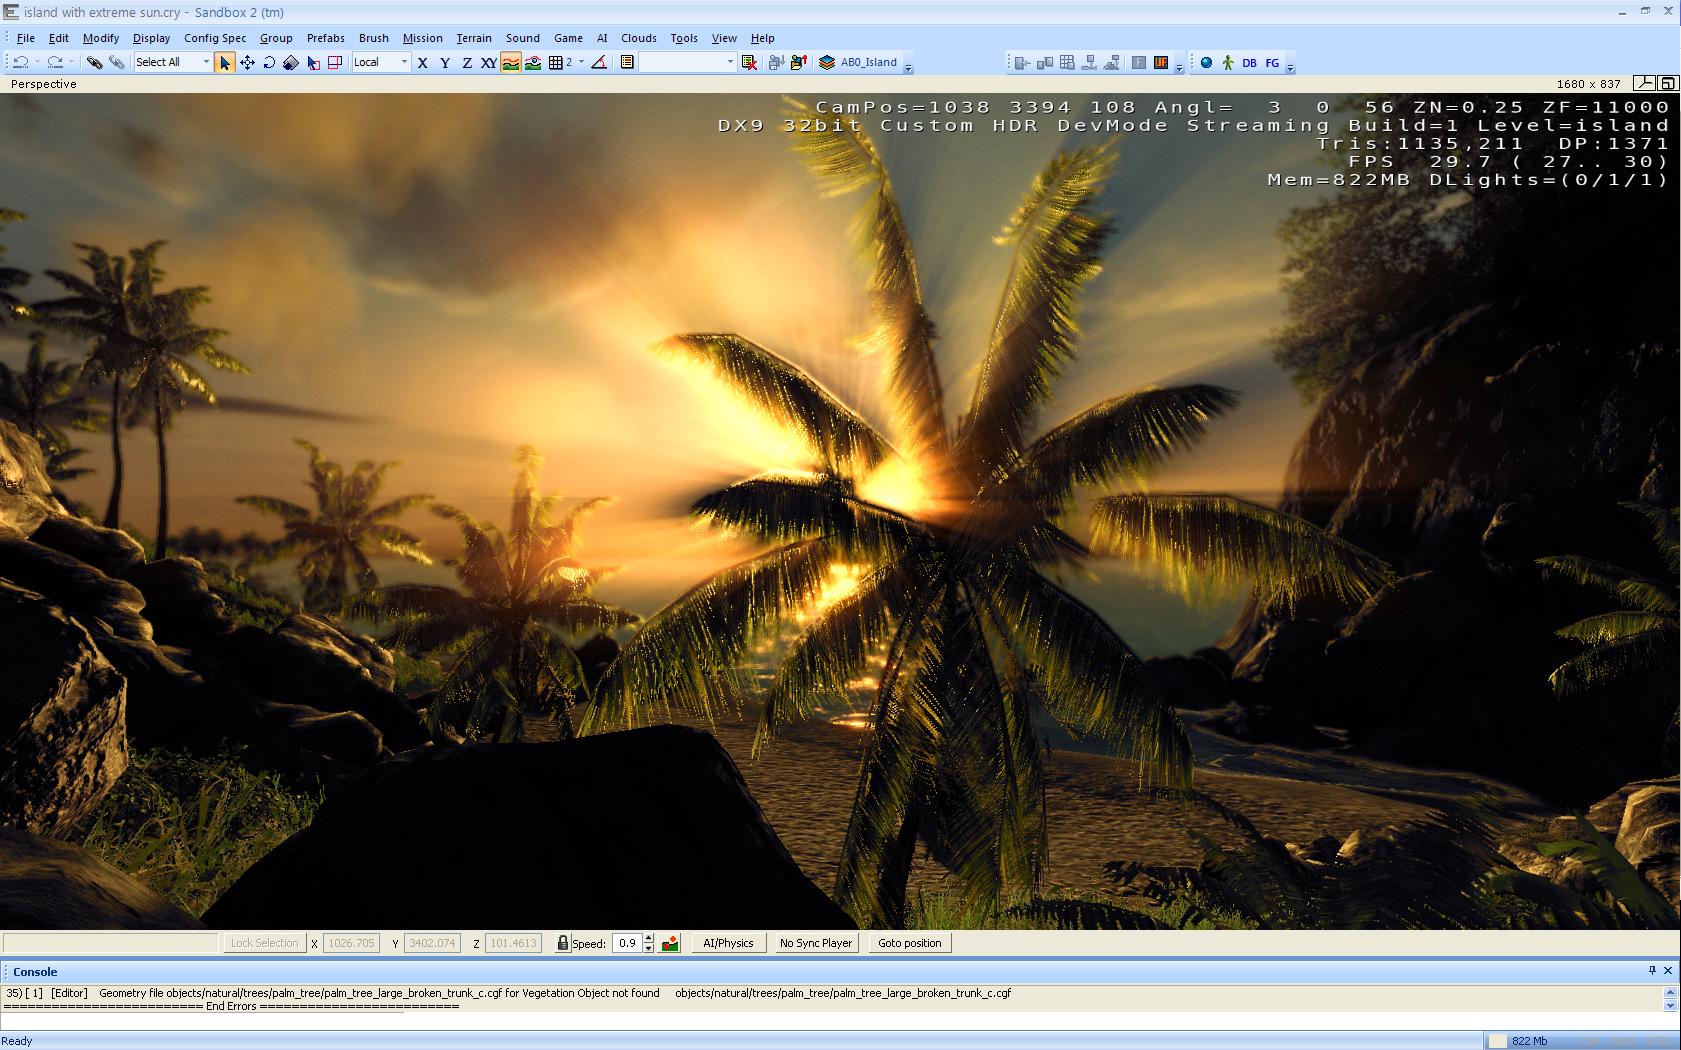
Task: Click the Perspective viewport title
Action: tap(44, 84)
